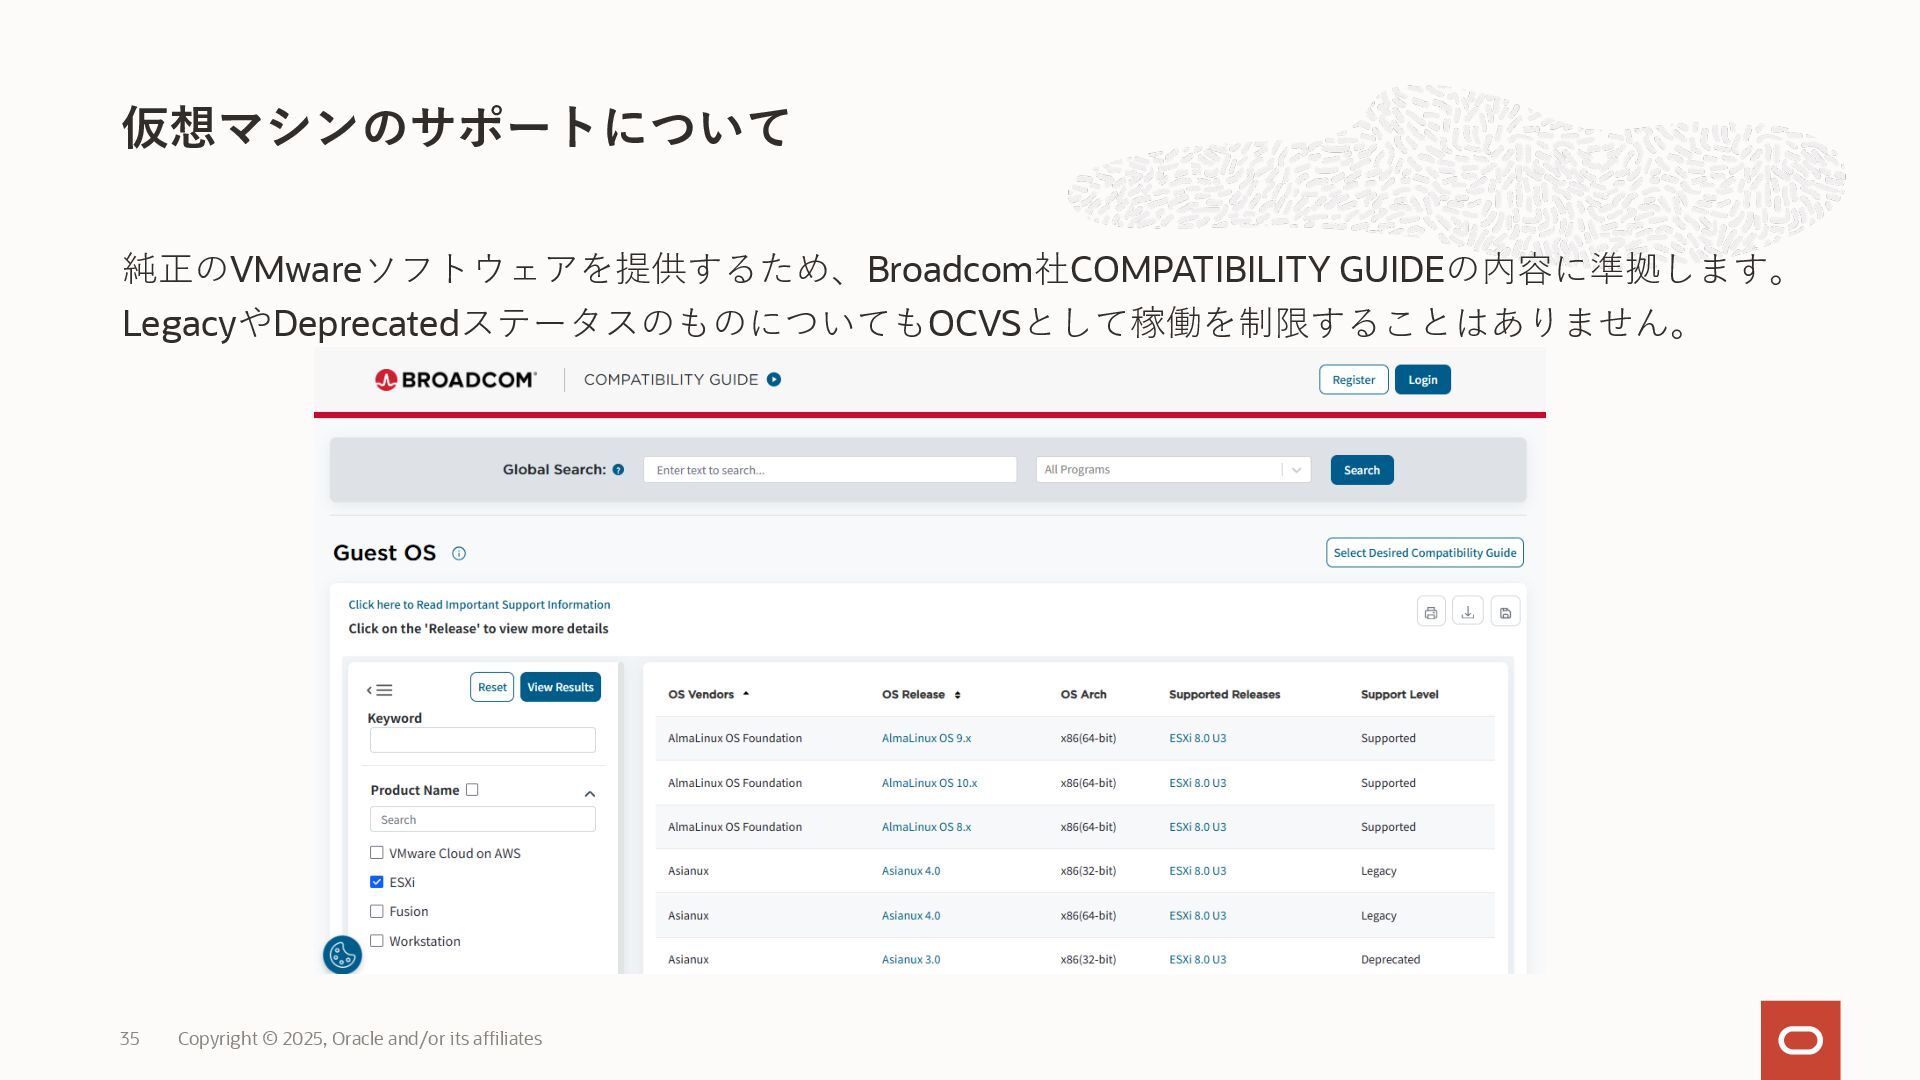
Task: Click ESXi 8.0 U3 in Asianux 3.0 row
Action: click(x=1197, y=960)
